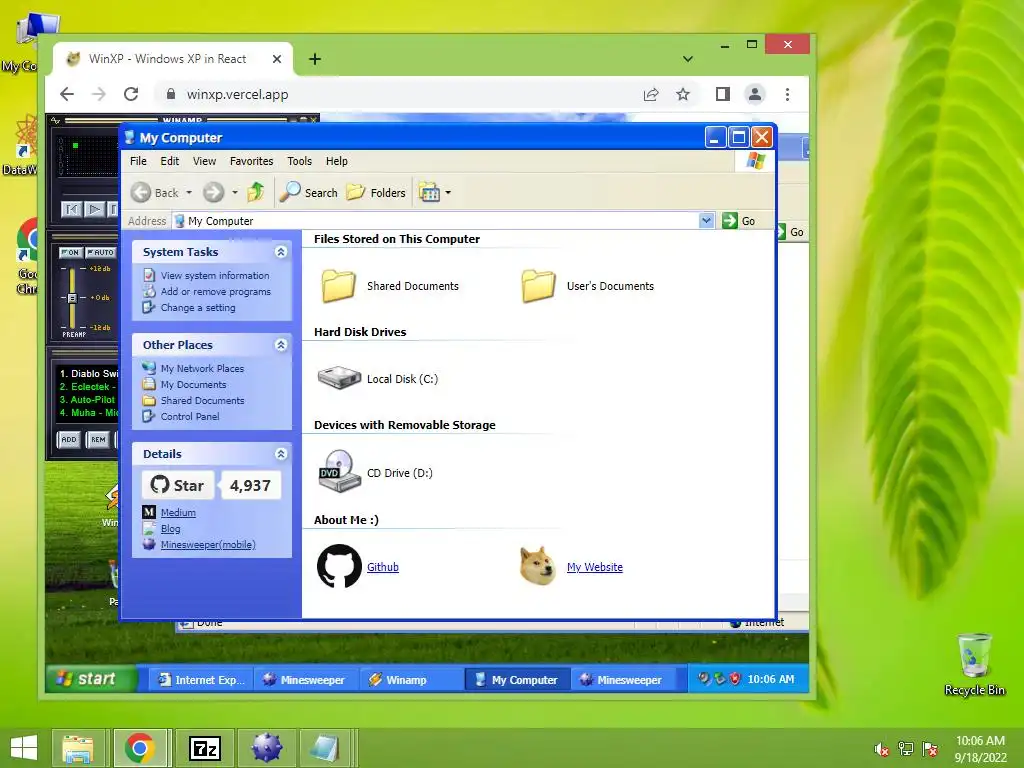Bookmark this tab with star icon
Screen dimensions: 1024x768
683,94
